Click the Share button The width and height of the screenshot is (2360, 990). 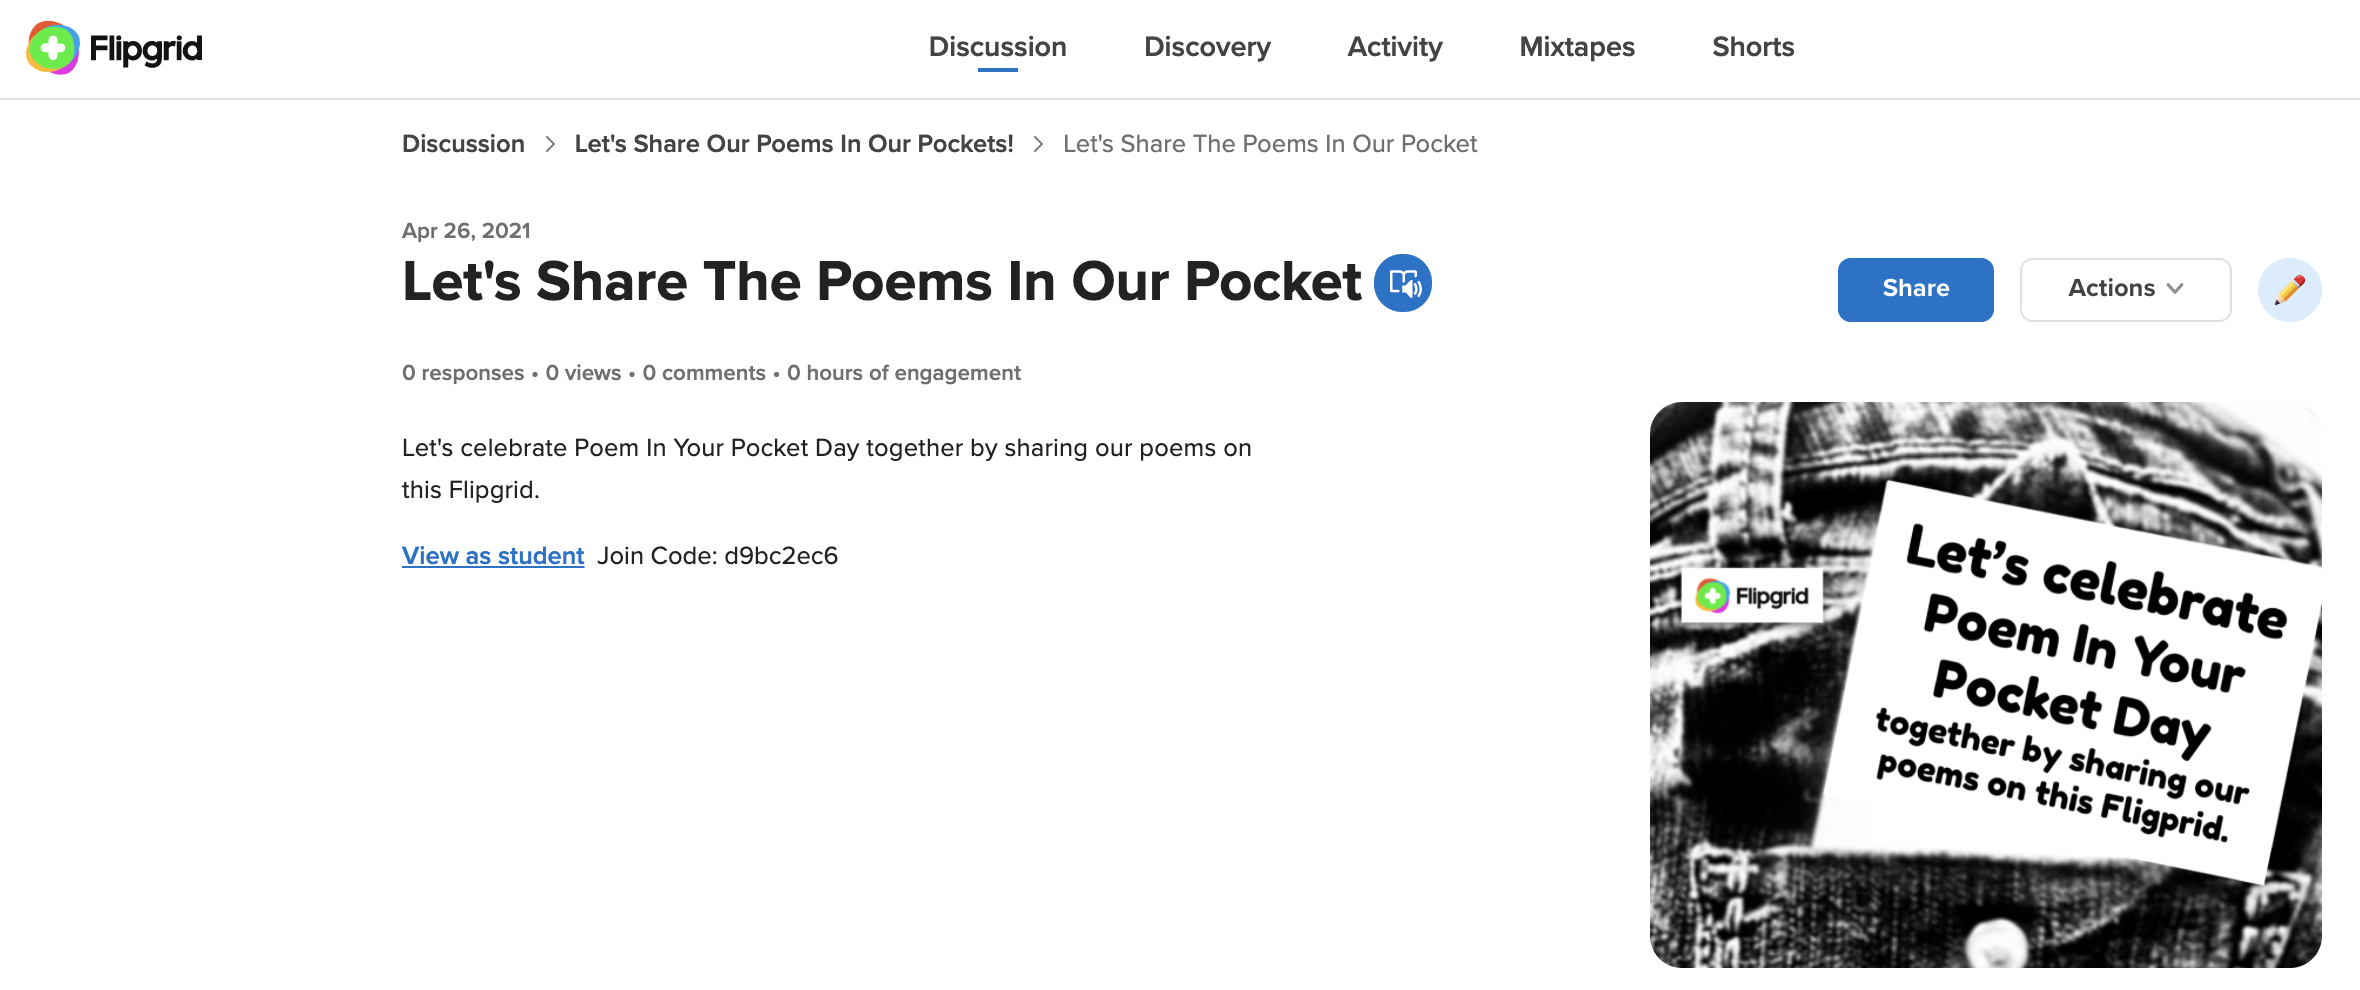(x=1915, y=289)
